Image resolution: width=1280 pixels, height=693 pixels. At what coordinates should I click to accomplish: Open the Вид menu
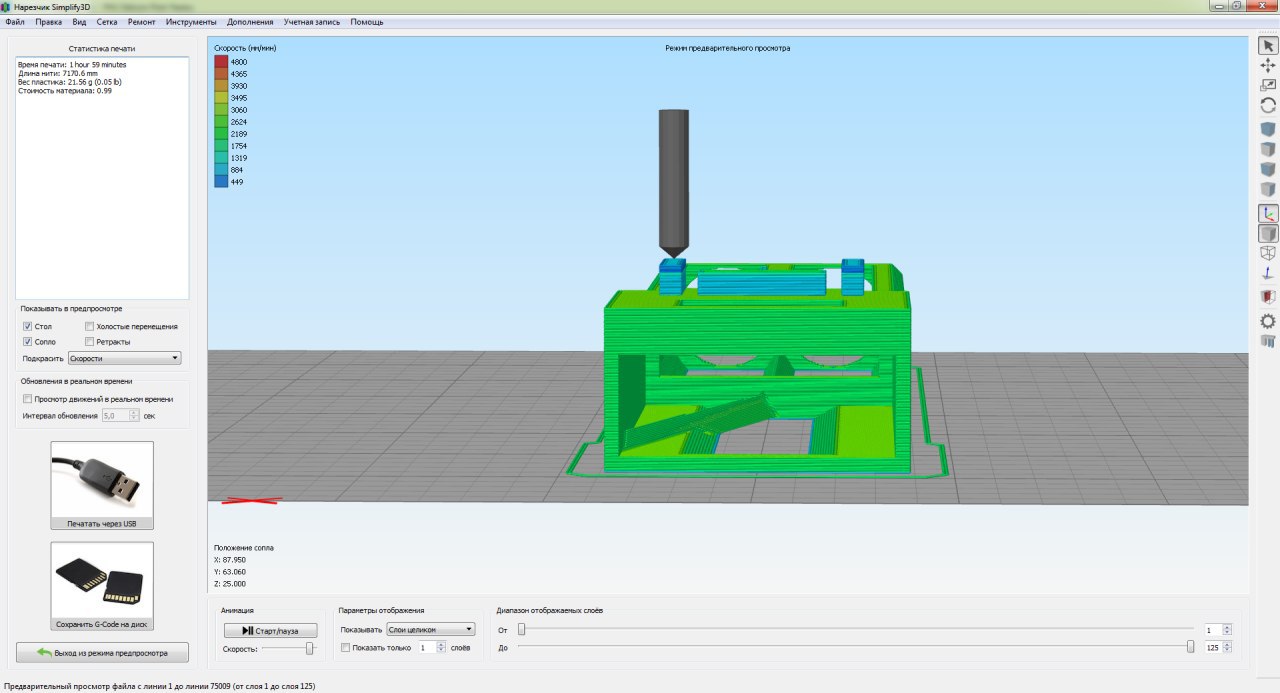(80, 21)
